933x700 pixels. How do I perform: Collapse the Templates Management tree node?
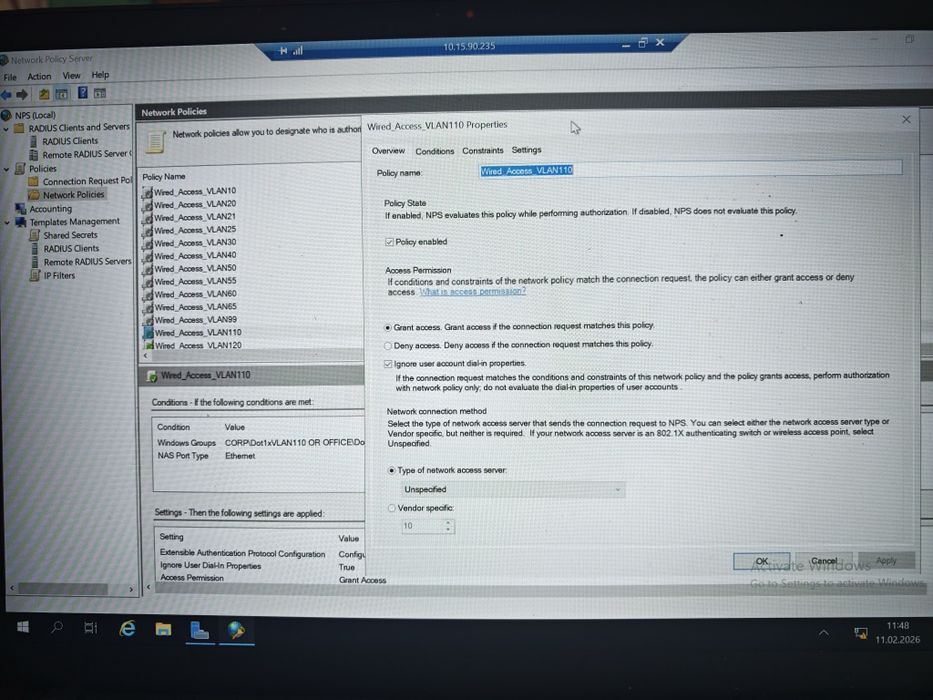coord(7,223)
